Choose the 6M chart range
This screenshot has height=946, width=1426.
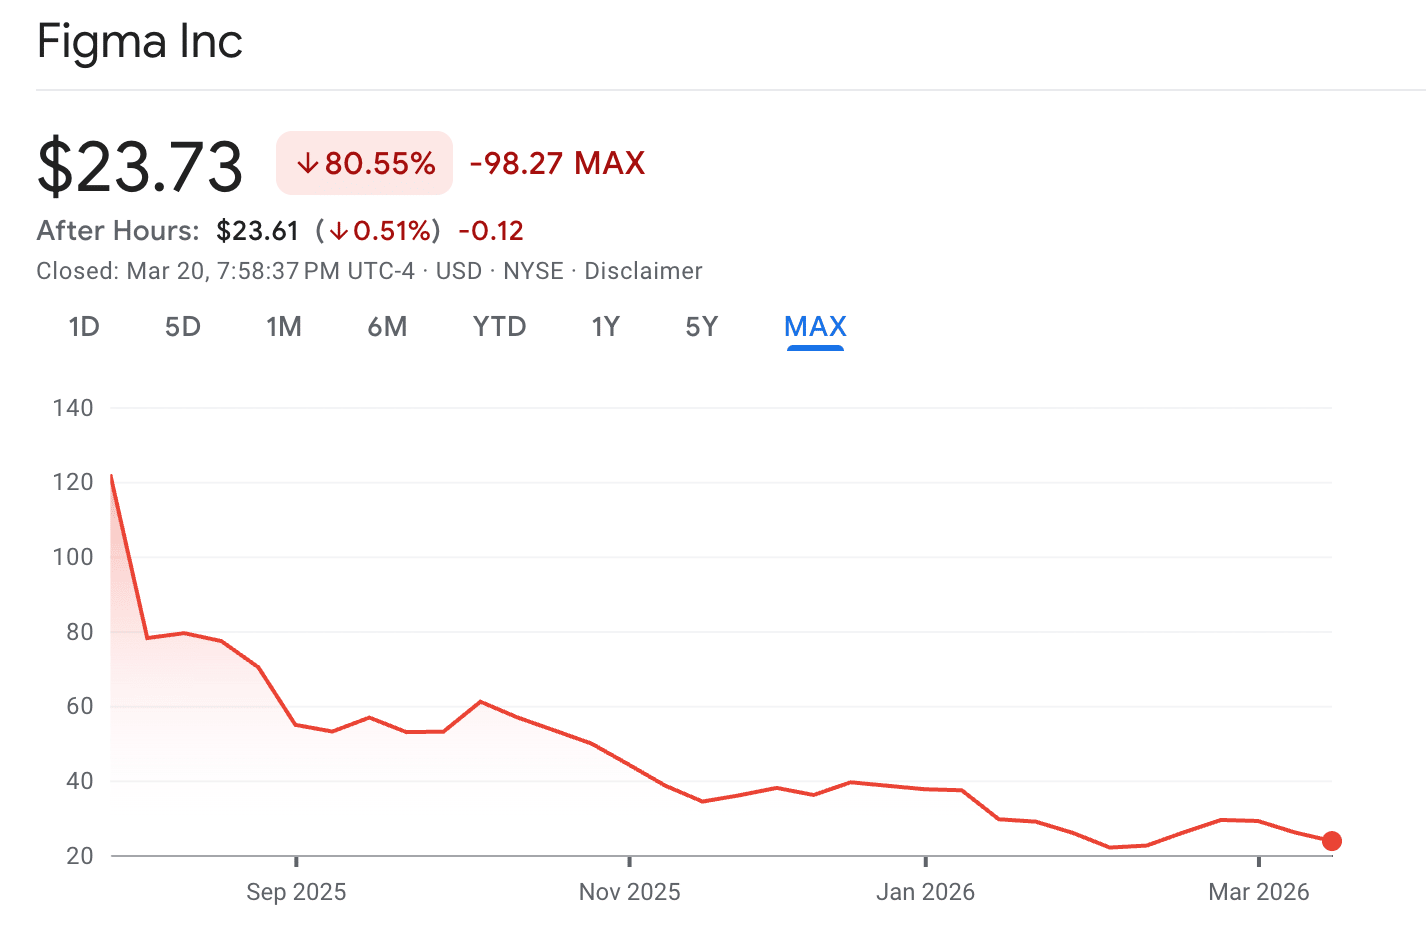point(387,327)
